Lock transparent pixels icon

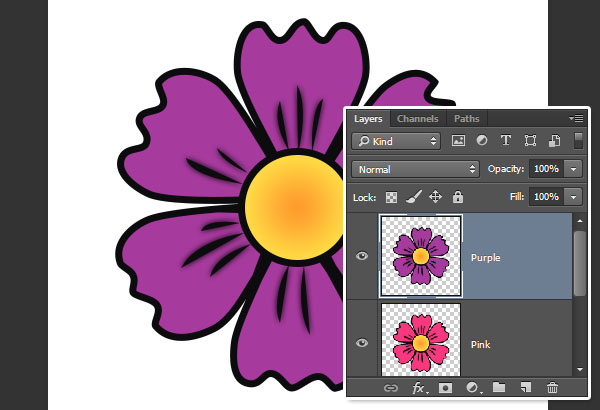point(391,198)
